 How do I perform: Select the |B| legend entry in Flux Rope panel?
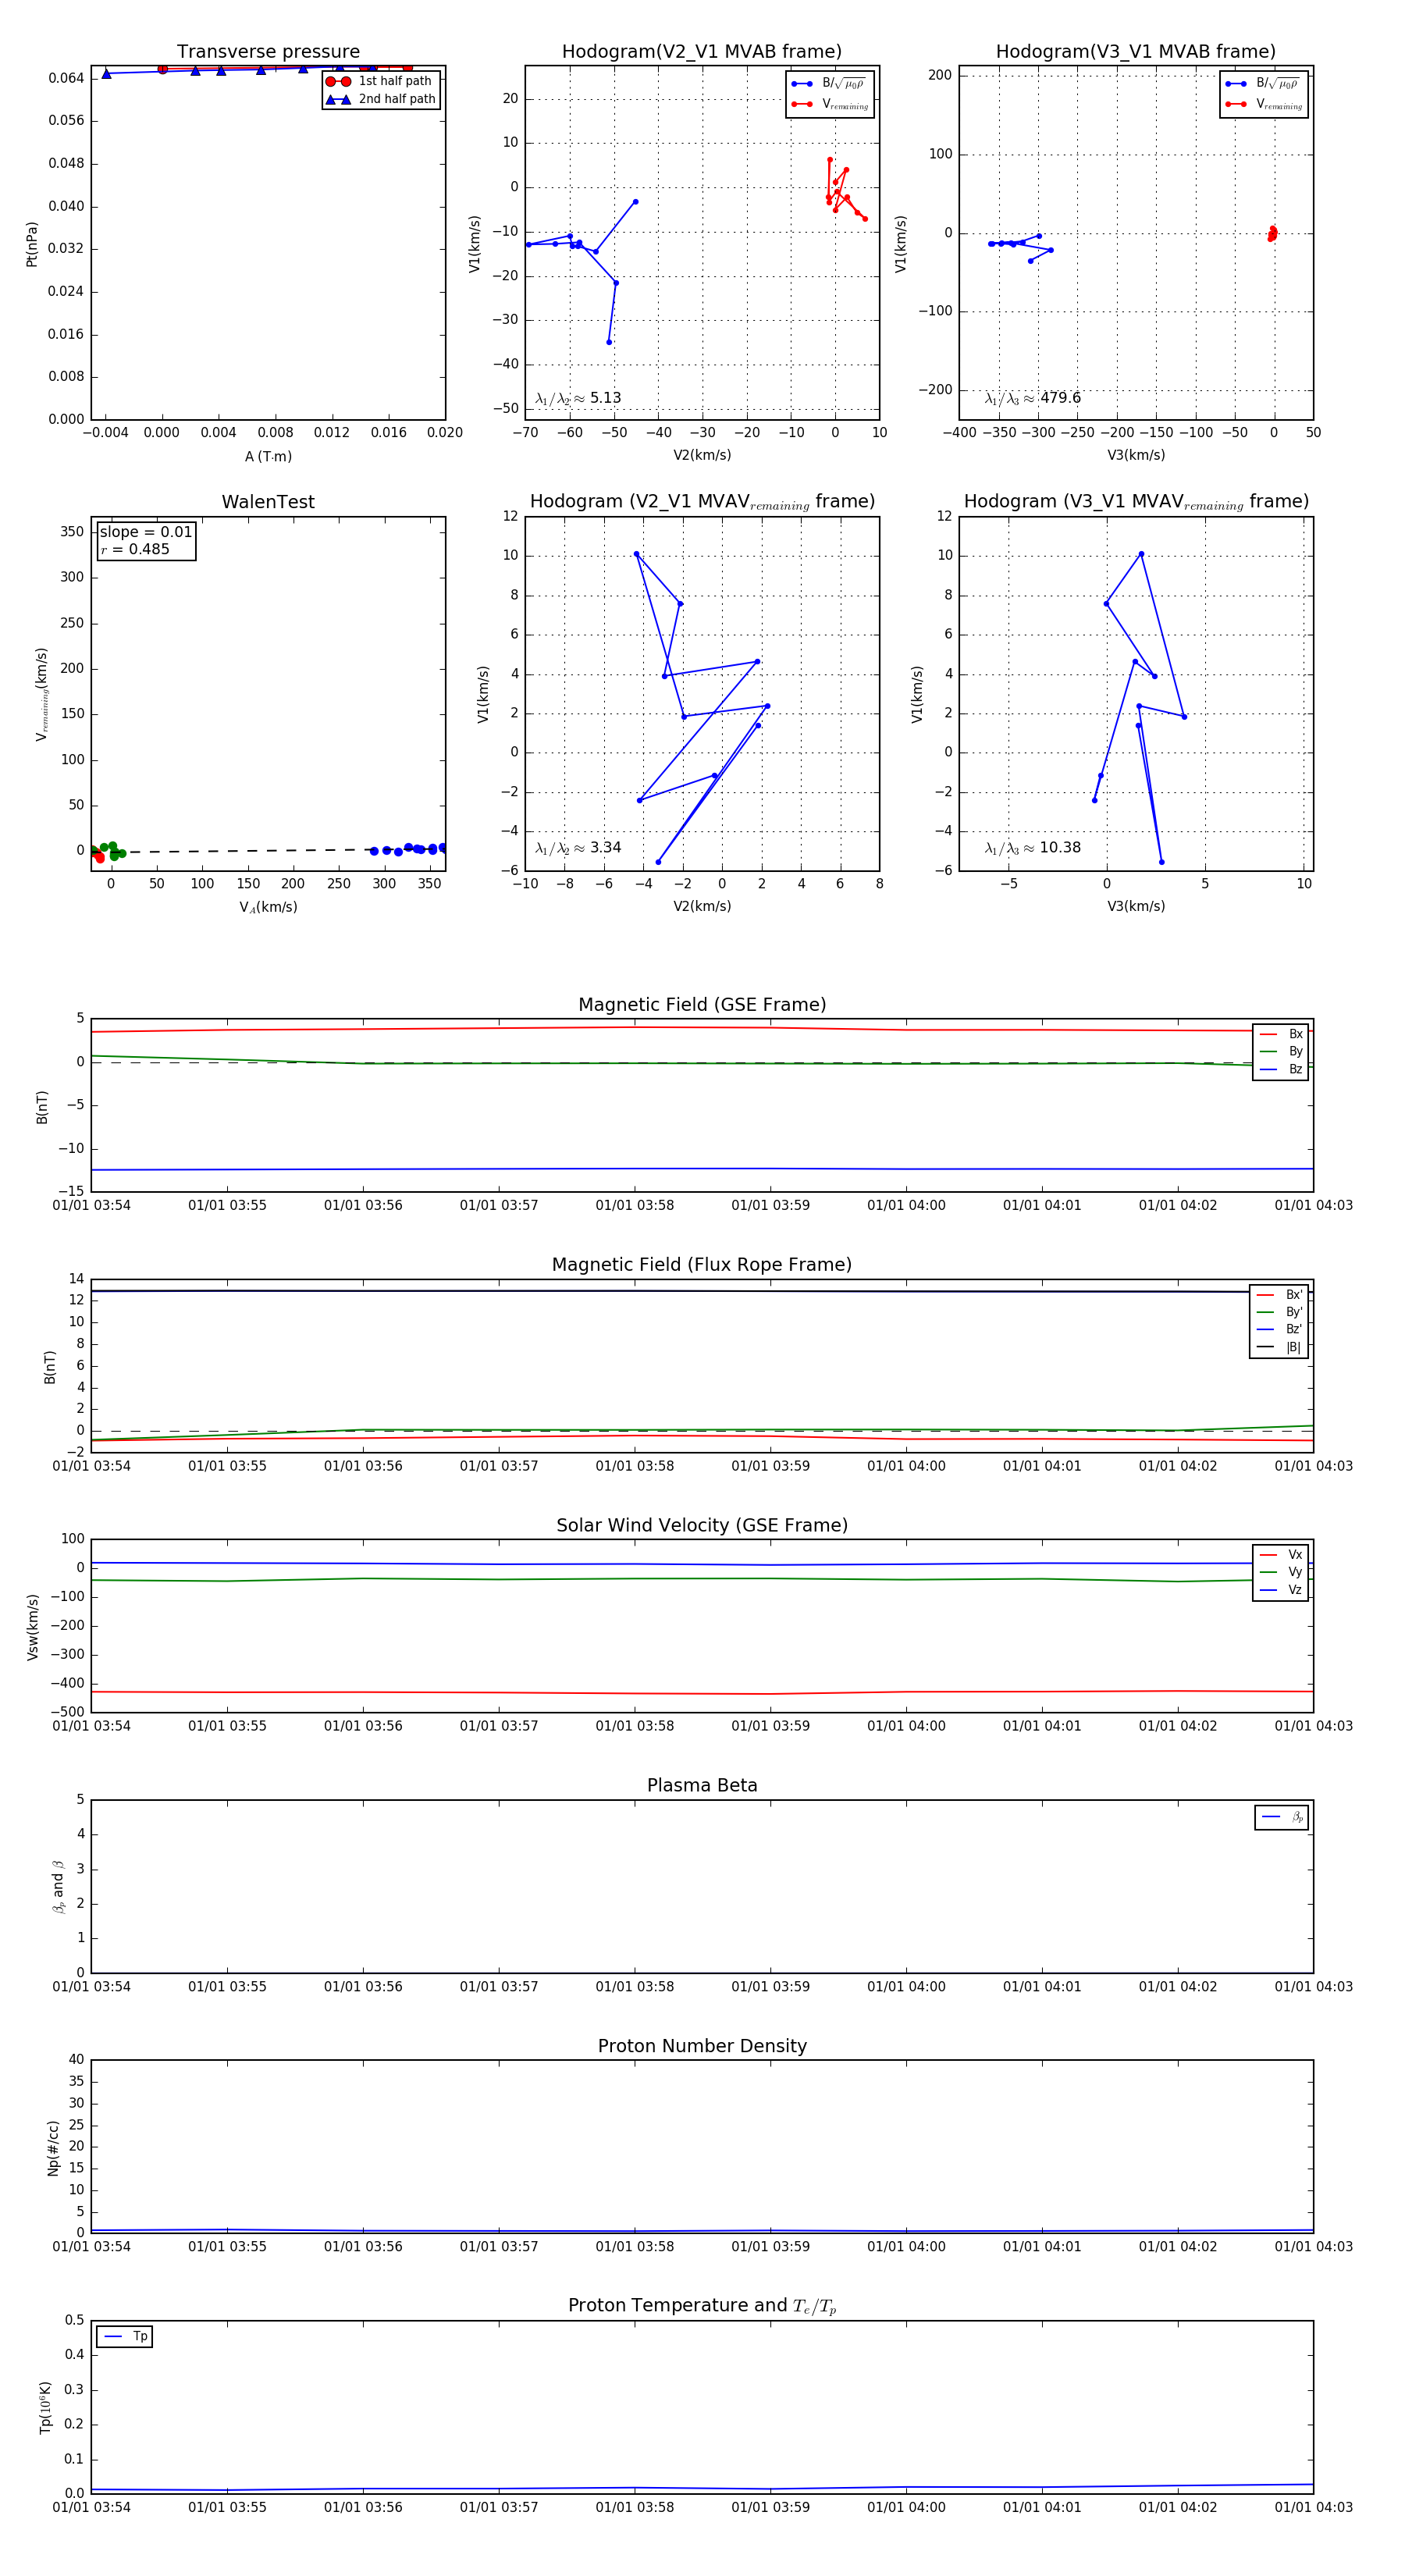tap(1279, 1347)
